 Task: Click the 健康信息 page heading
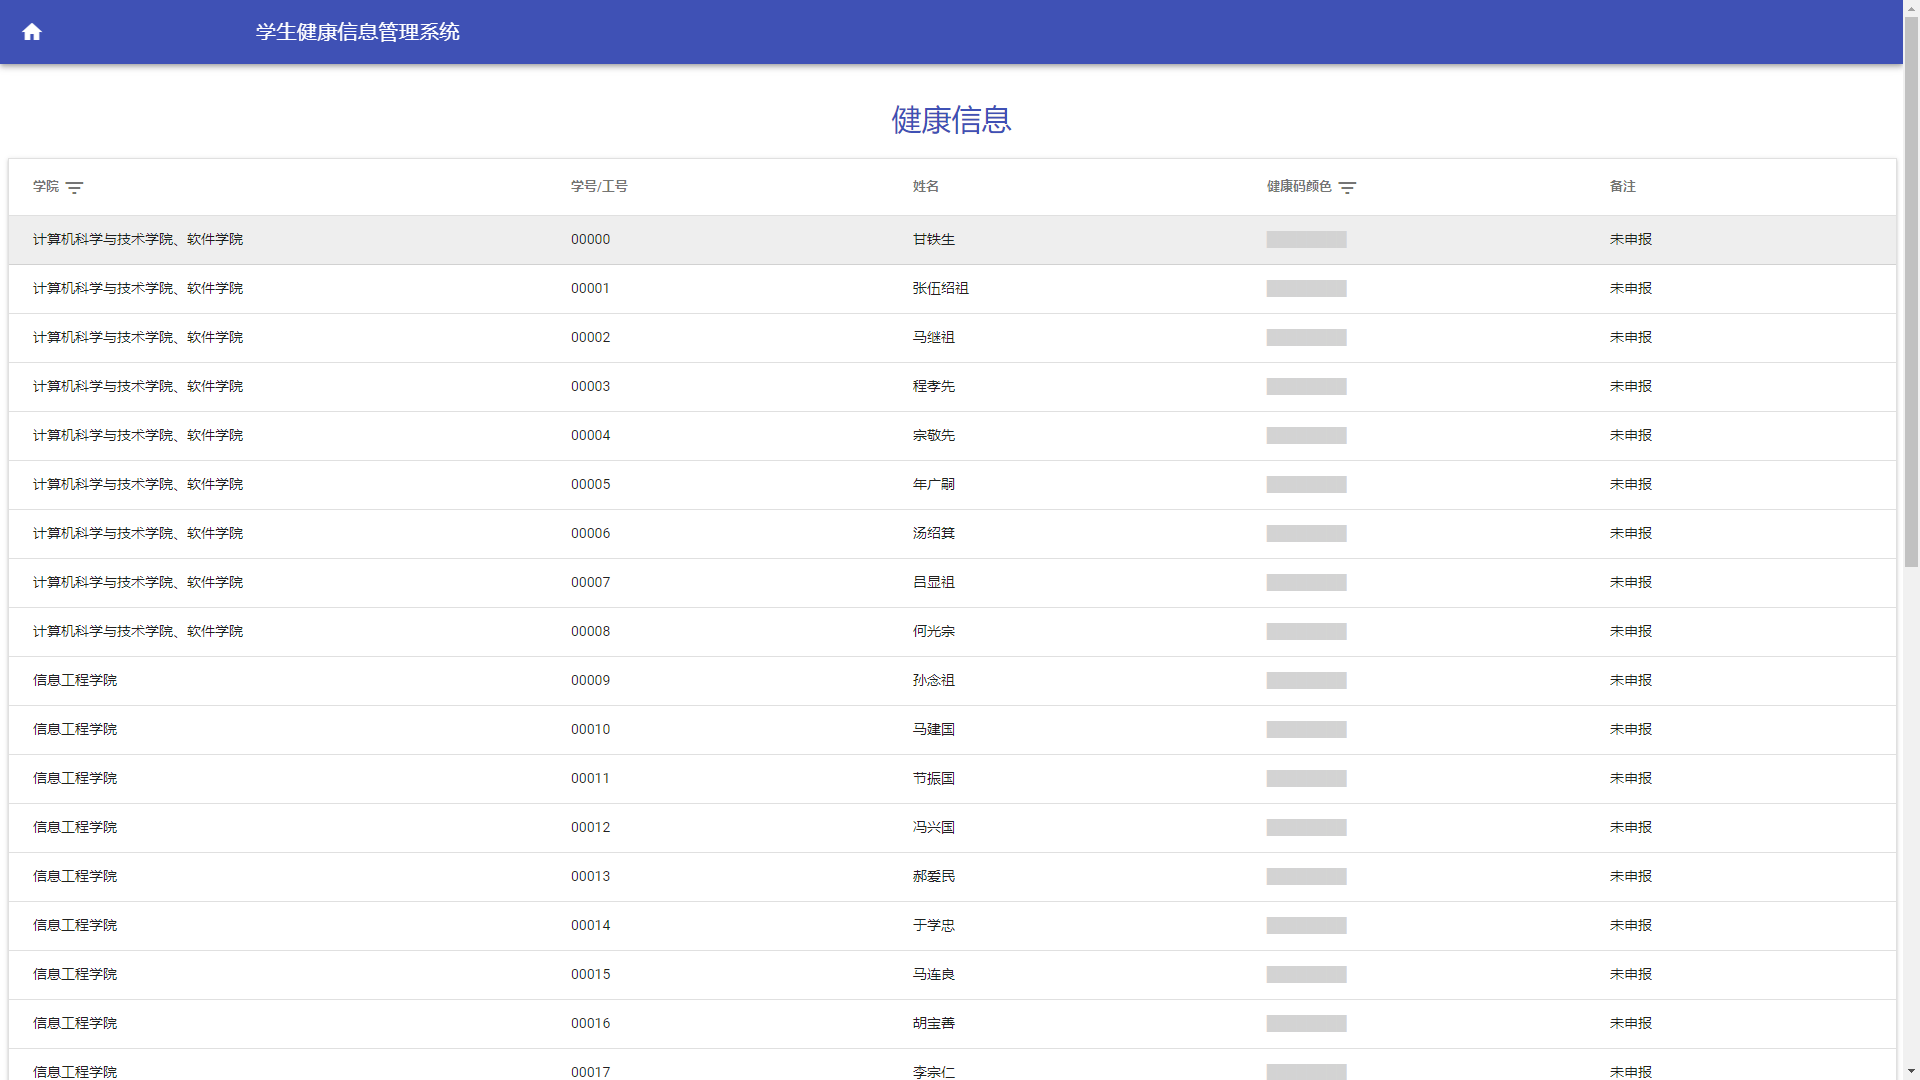click(951, 120)
